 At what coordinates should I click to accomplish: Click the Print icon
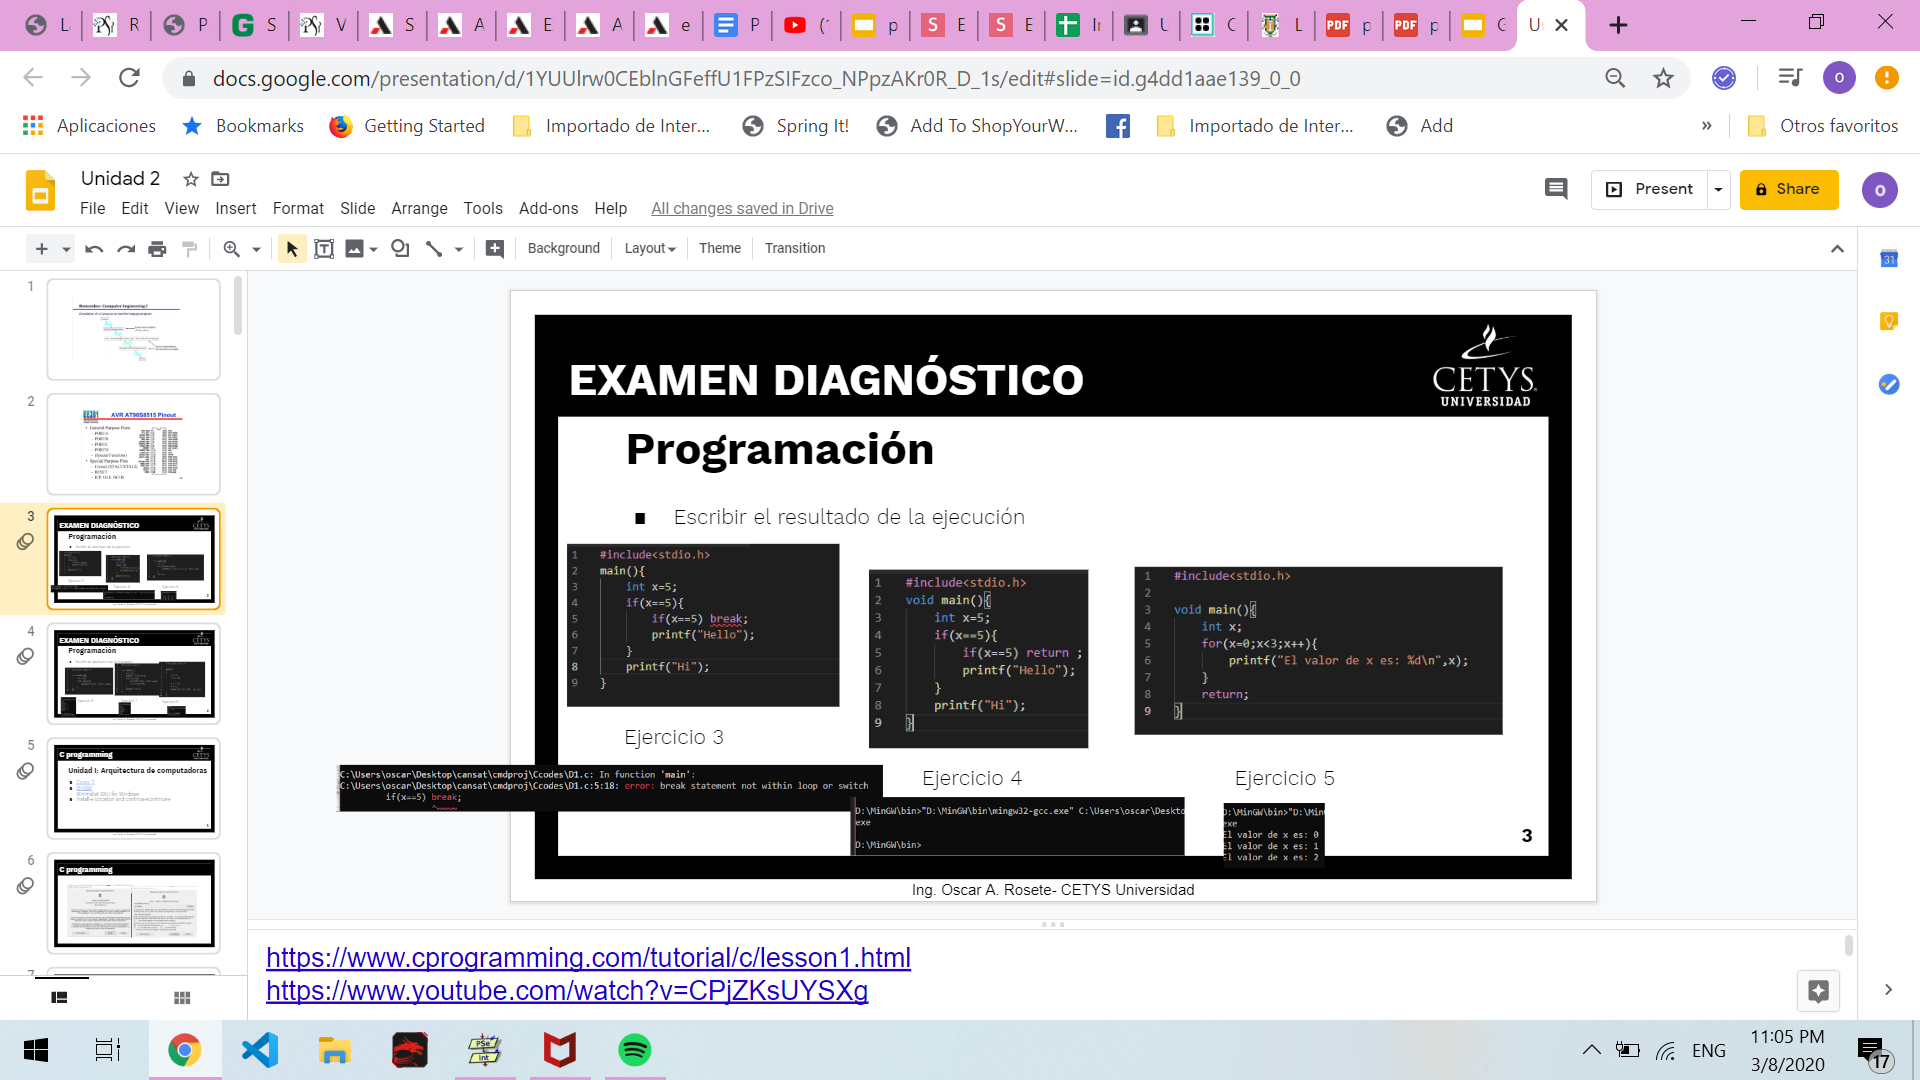157,249
